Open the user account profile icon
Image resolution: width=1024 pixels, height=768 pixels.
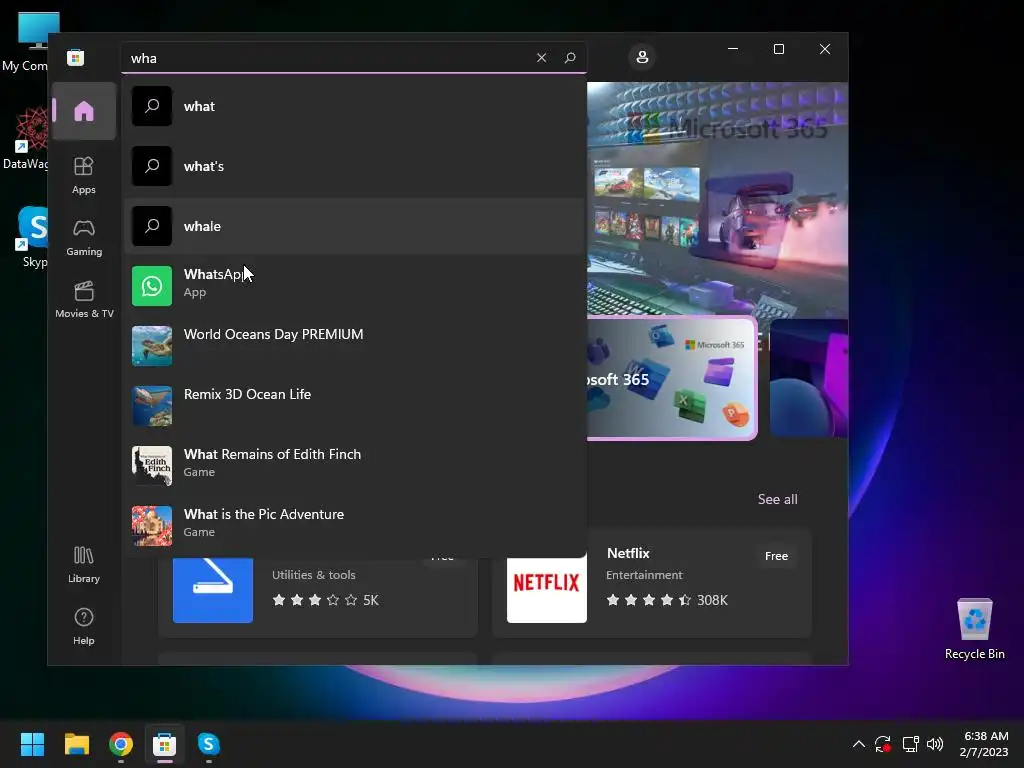click(642, 57)
